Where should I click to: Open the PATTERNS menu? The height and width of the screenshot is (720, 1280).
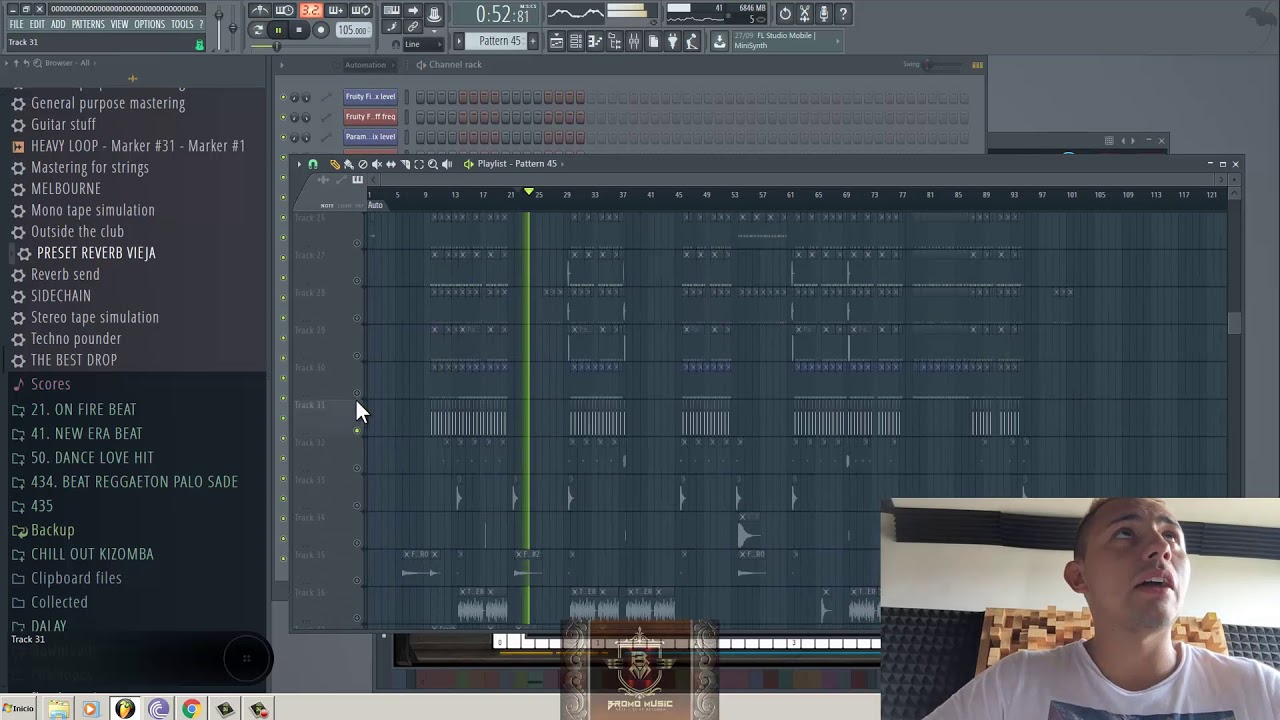(x=88, y=24)
